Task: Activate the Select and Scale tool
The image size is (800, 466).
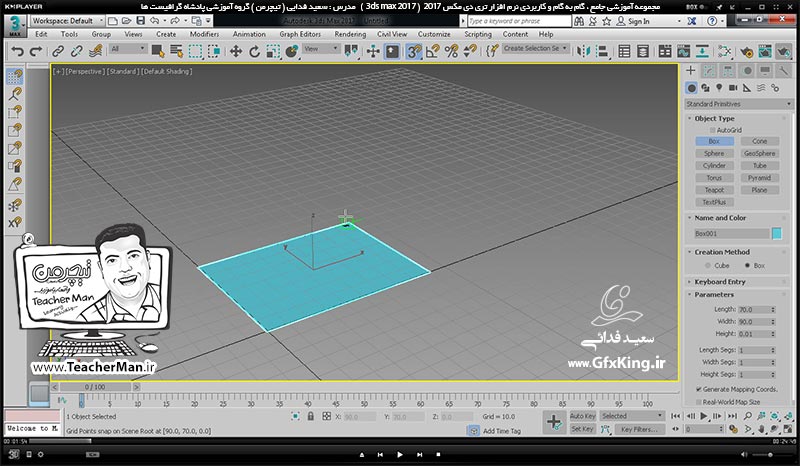Action: tap(273, 51)
